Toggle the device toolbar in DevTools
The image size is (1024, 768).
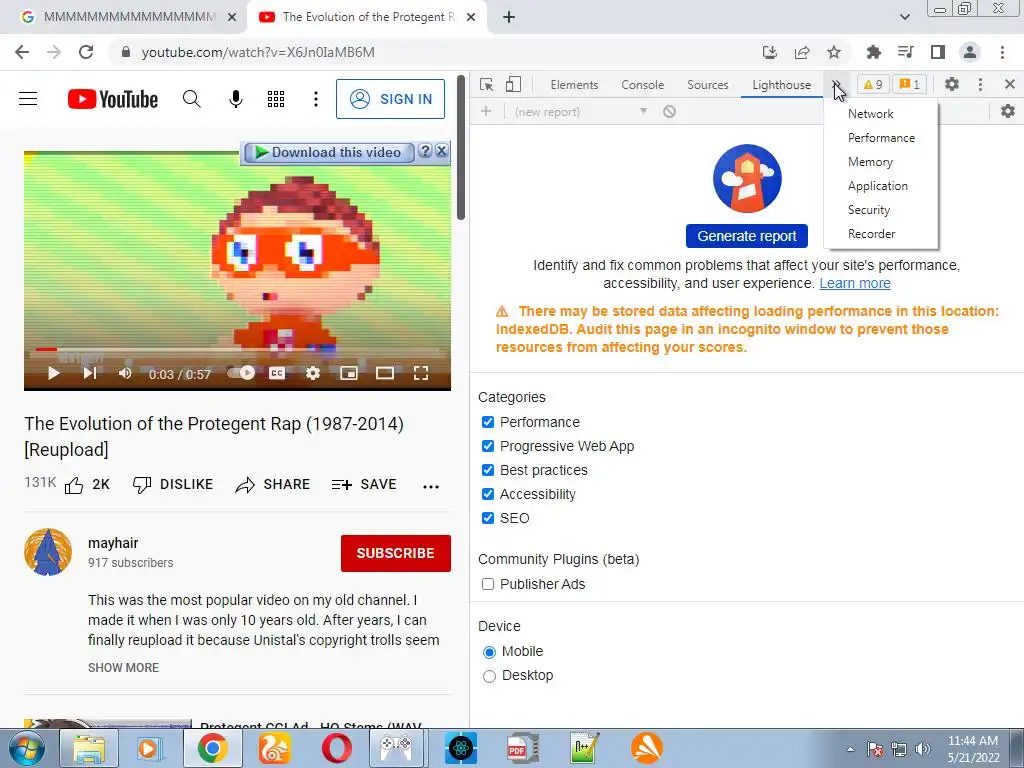click(513, 85)
